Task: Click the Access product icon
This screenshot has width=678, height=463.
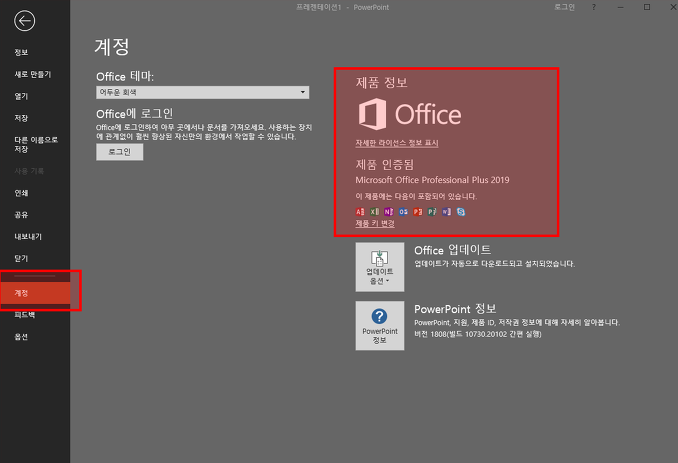Action: (x=360, y=211)
